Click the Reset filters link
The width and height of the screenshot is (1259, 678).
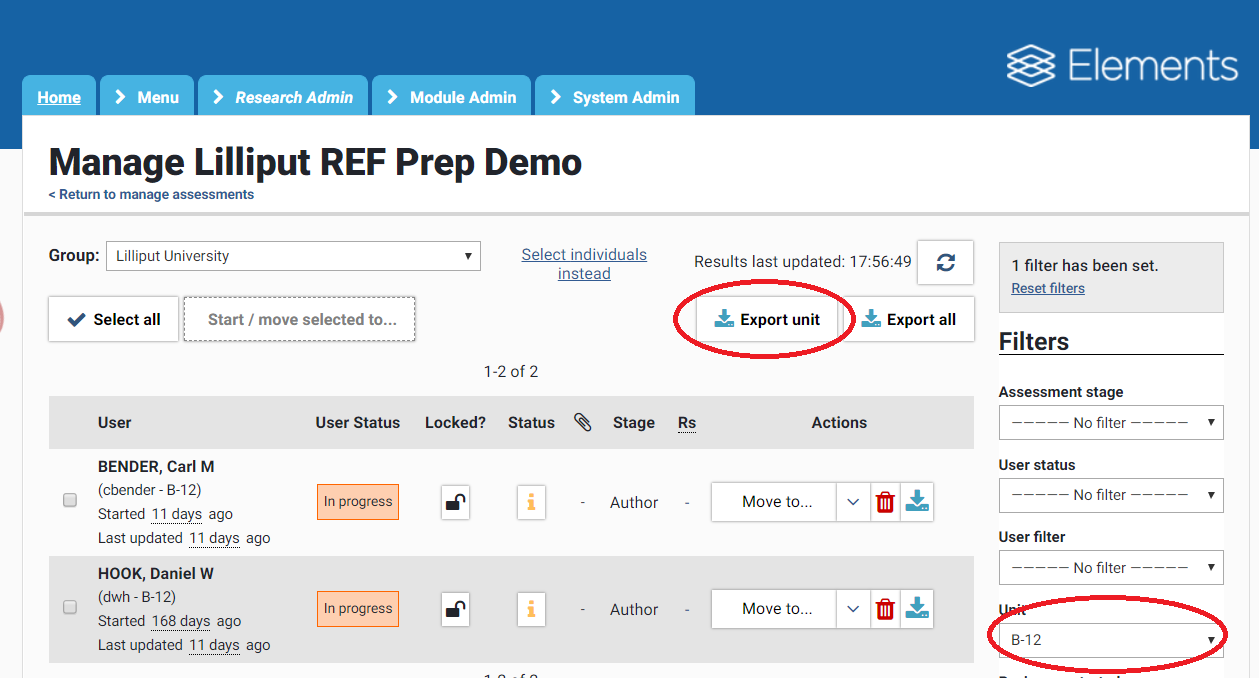coord(1048,288)
